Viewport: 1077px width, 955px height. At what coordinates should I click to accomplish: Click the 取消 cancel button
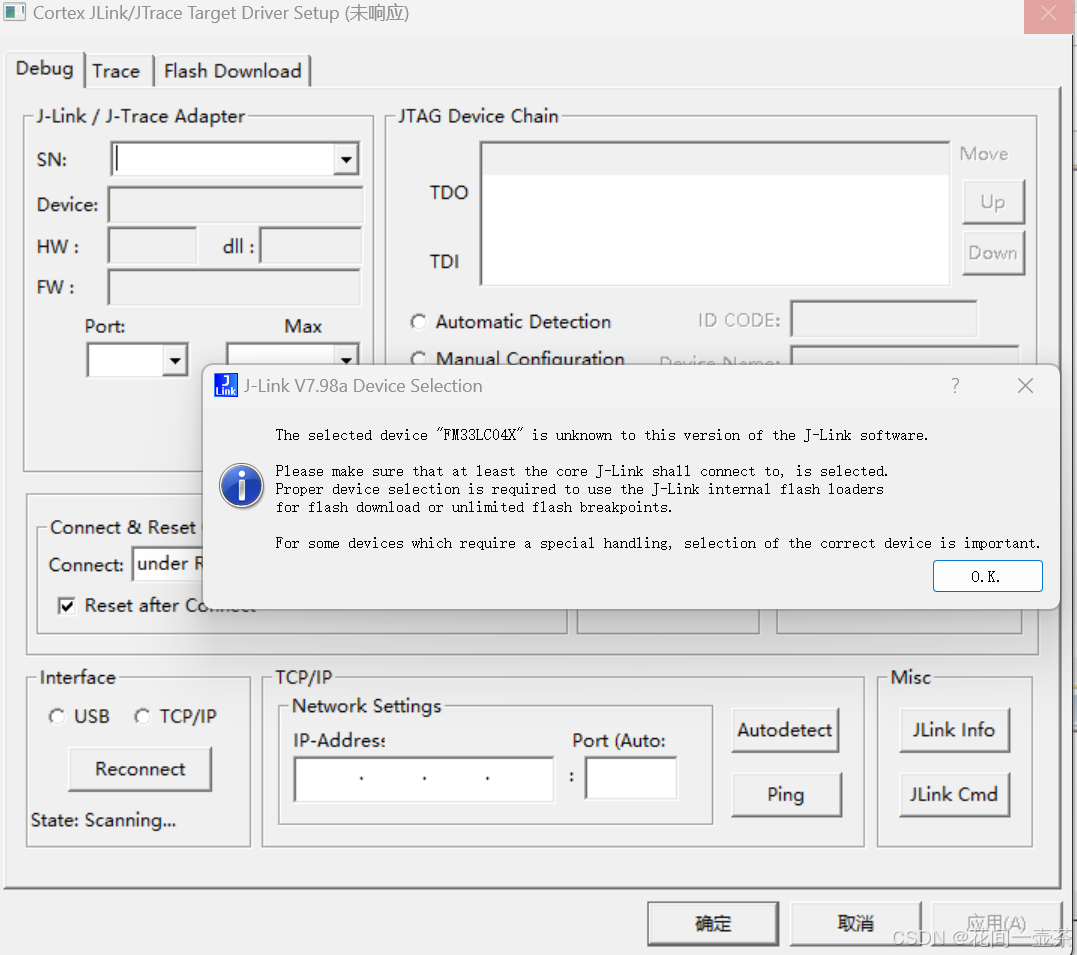click(855, 923)
